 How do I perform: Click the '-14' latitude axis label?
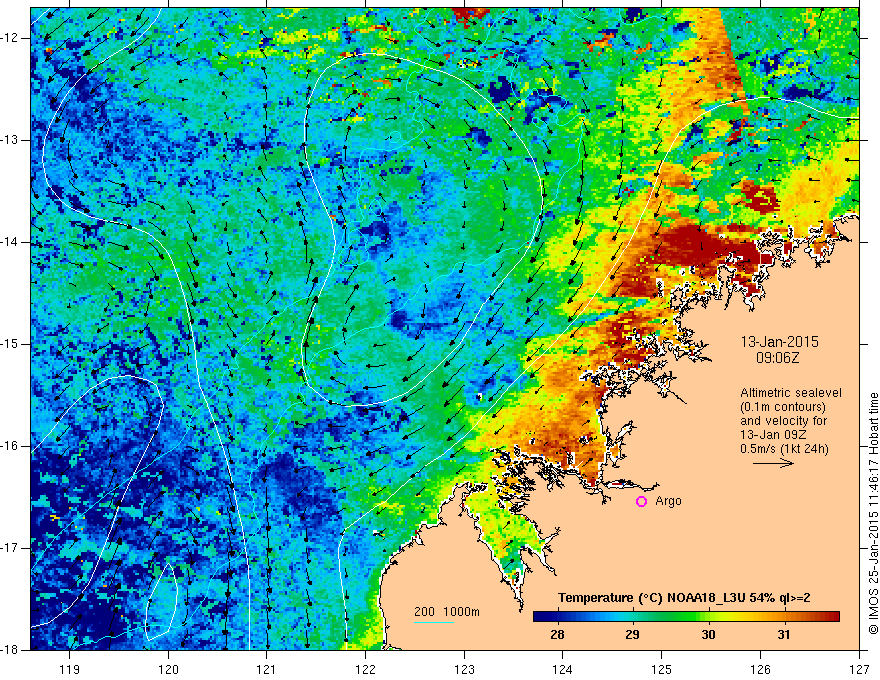pos(11,242)
